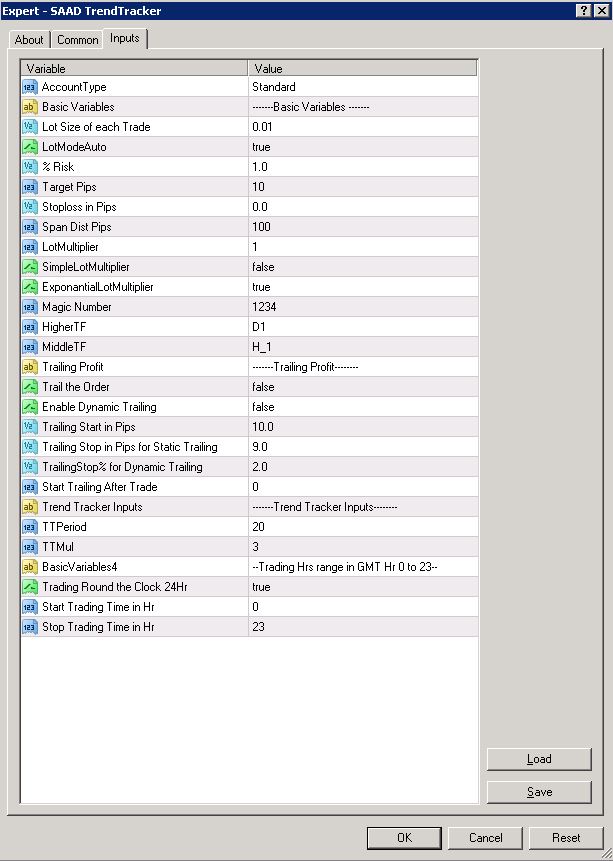Select the Stop Trading Time value 23
The height and width of the screenshot is (861, 613).
[258, 627]
